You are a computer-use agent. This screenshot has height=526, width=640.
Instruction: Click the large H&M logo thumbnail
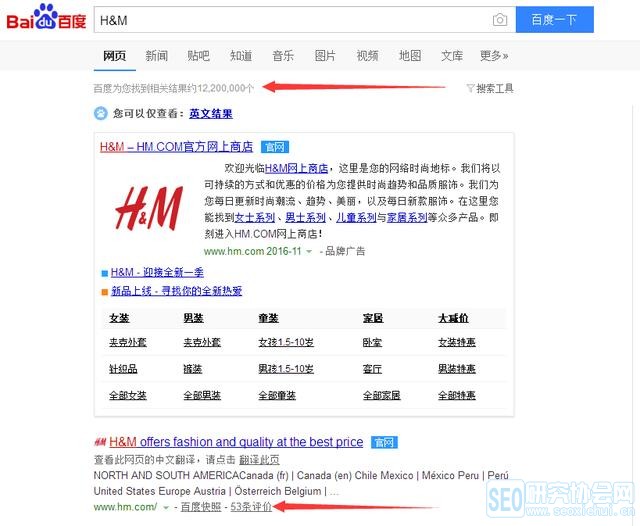pos(149,208)
